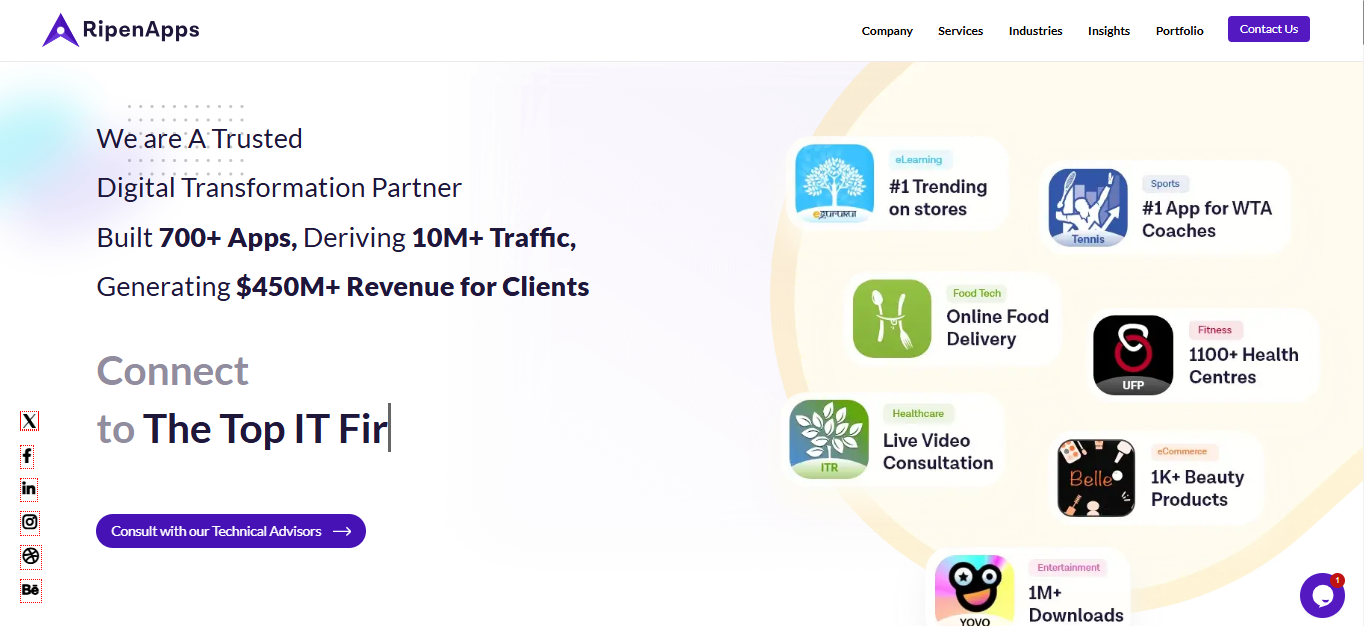Click Consult with our Technical Advisors button
1364x626 pixels.
231,531
